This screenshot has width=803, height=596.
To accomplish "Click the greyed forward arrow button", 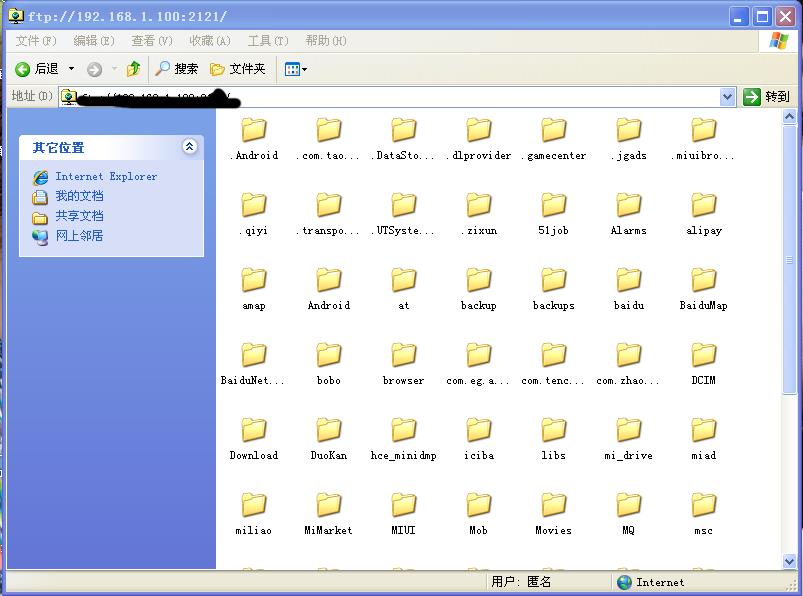I will click(x=94, y=69).
